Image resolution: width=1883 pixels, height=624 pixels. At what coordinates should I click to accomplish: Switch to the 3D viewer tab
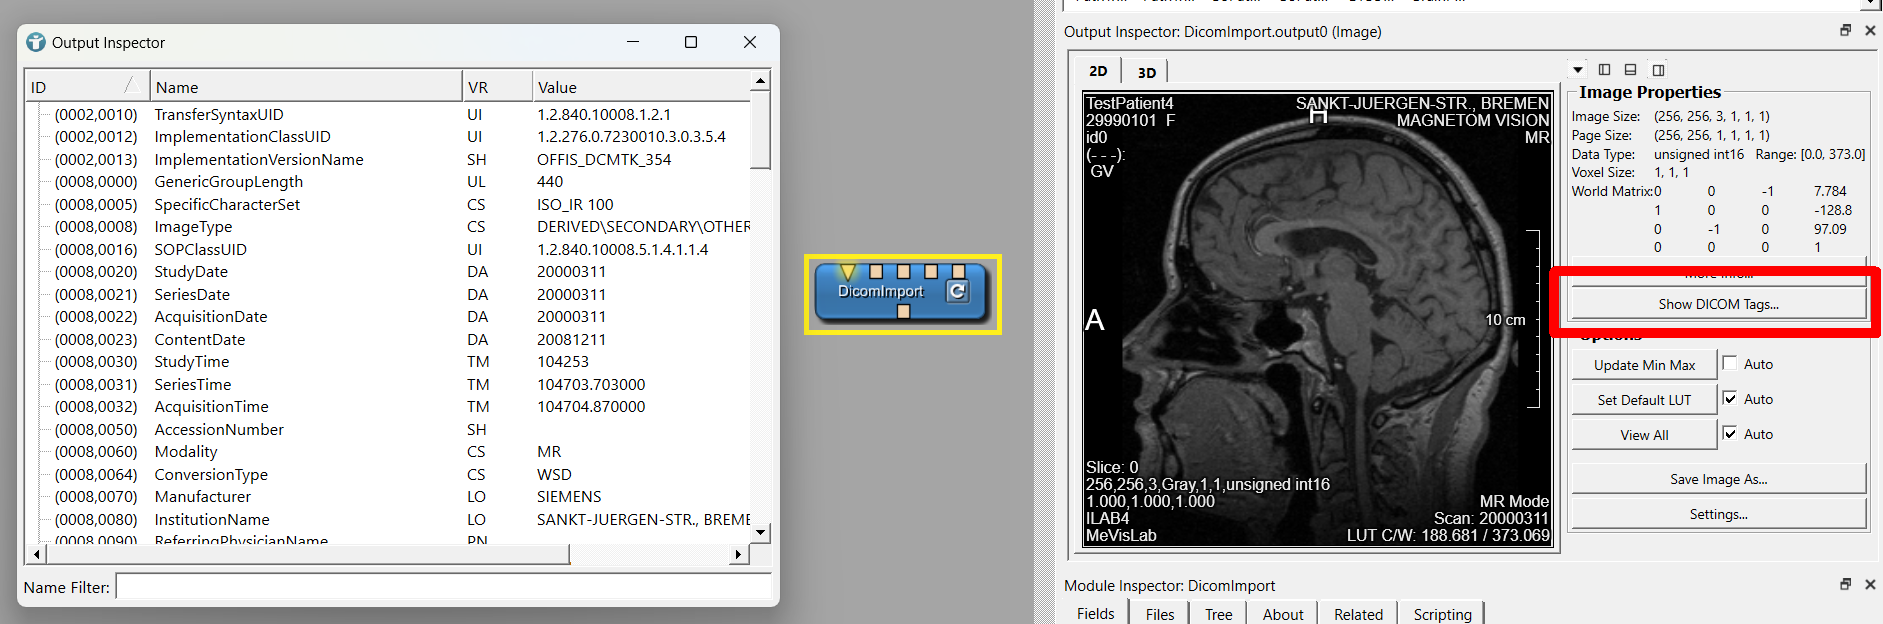(x=1147, y=72)
